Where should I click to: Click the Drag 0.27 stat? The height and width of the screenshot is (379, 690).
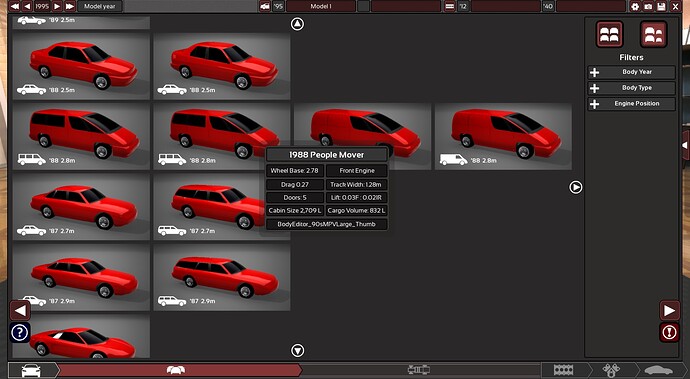[294, 184]
